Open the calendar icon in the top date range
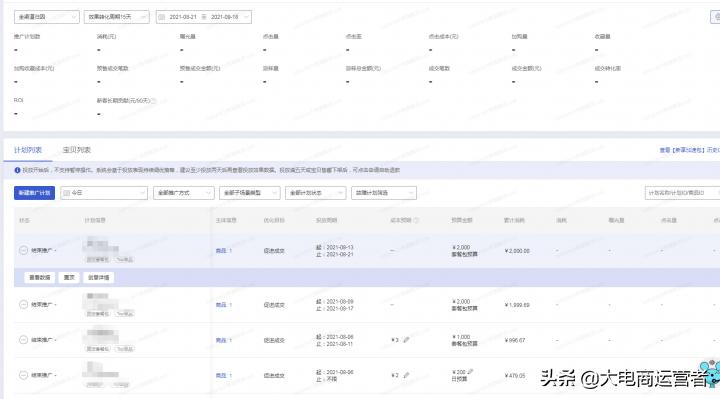 point(161,17)
